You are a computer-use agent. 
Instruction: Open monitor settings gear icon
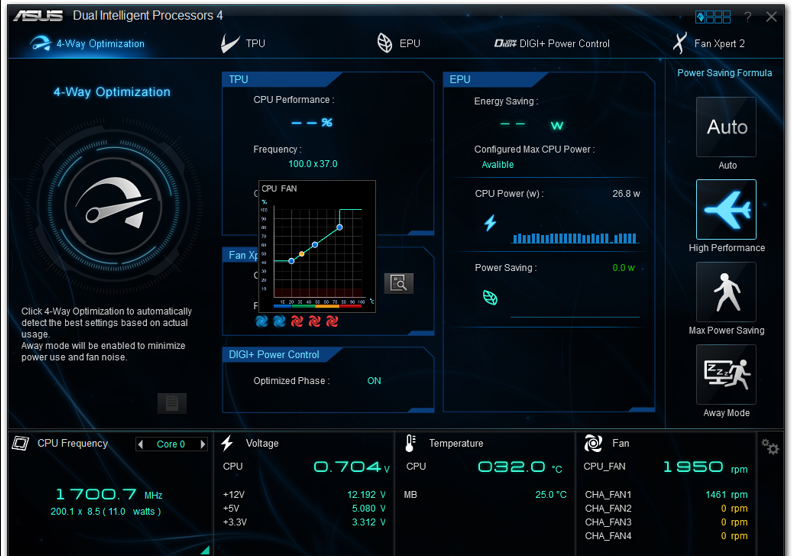click(x=770, y=446)
